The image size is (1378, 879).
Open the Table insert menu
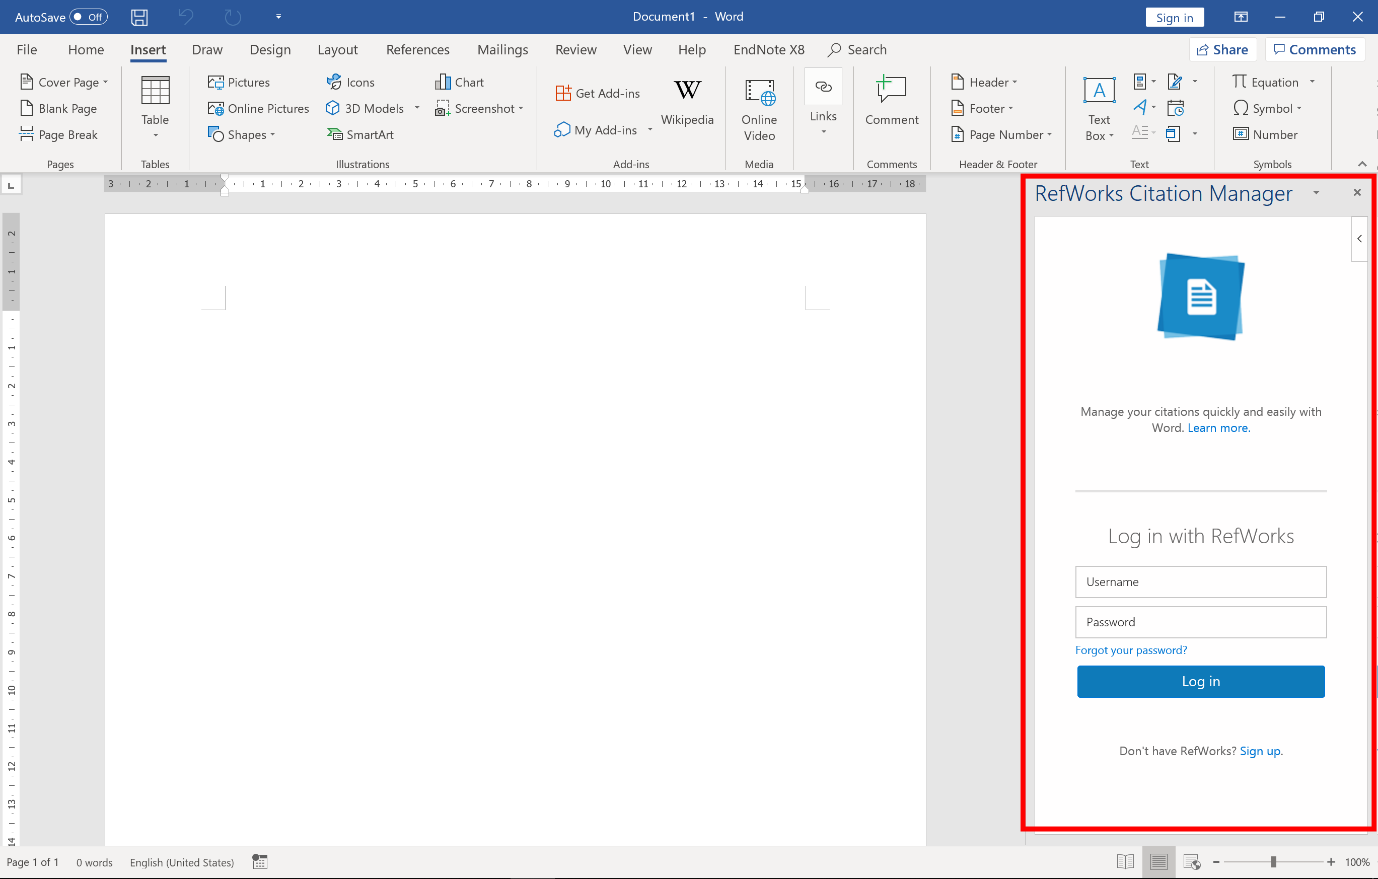155,108
